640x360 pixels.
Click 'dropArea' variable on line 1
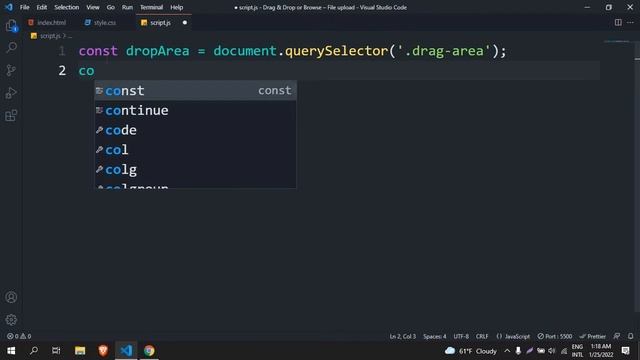coord(158,51)
